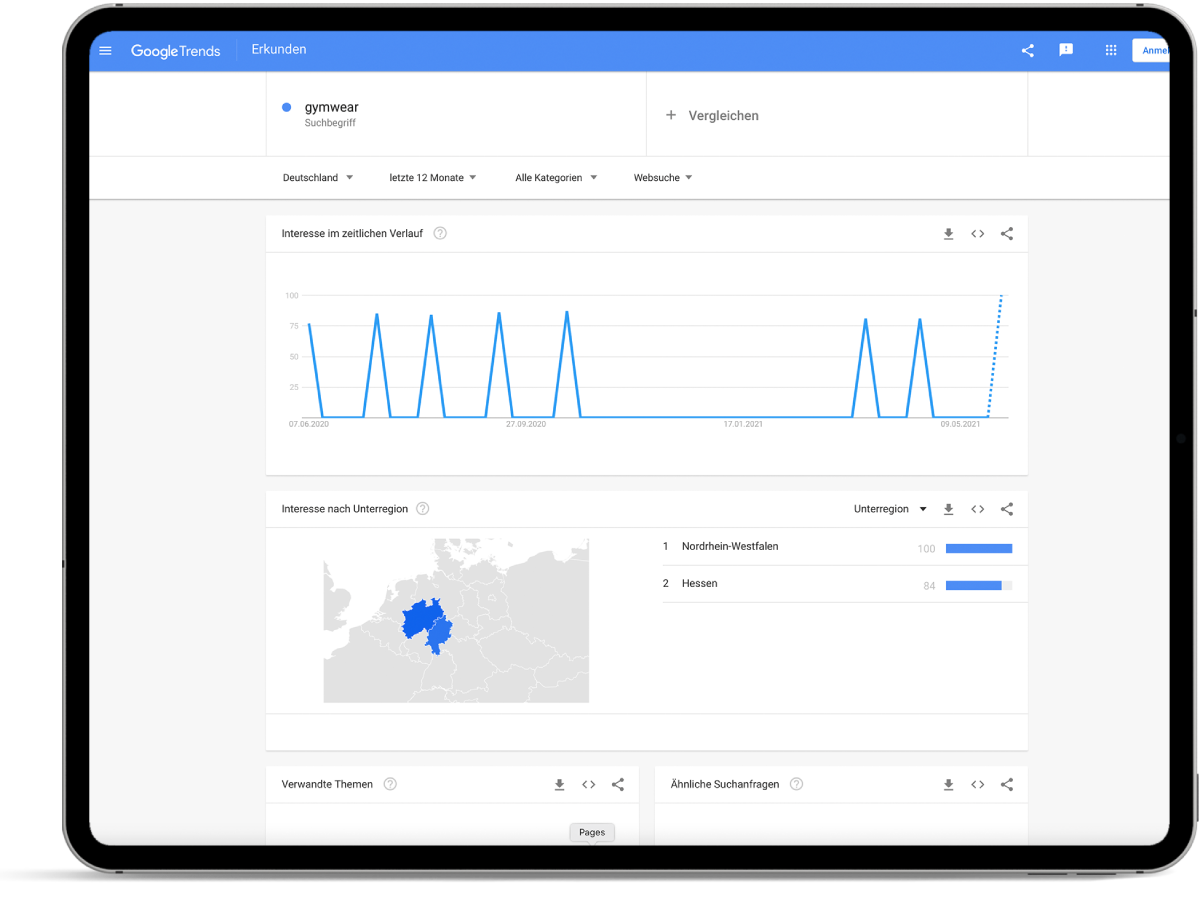Share the Ähnliche Suchanfragen widget
Image resolution: width=1200 pixels, height=899 pixels.
click(1007, 785)
